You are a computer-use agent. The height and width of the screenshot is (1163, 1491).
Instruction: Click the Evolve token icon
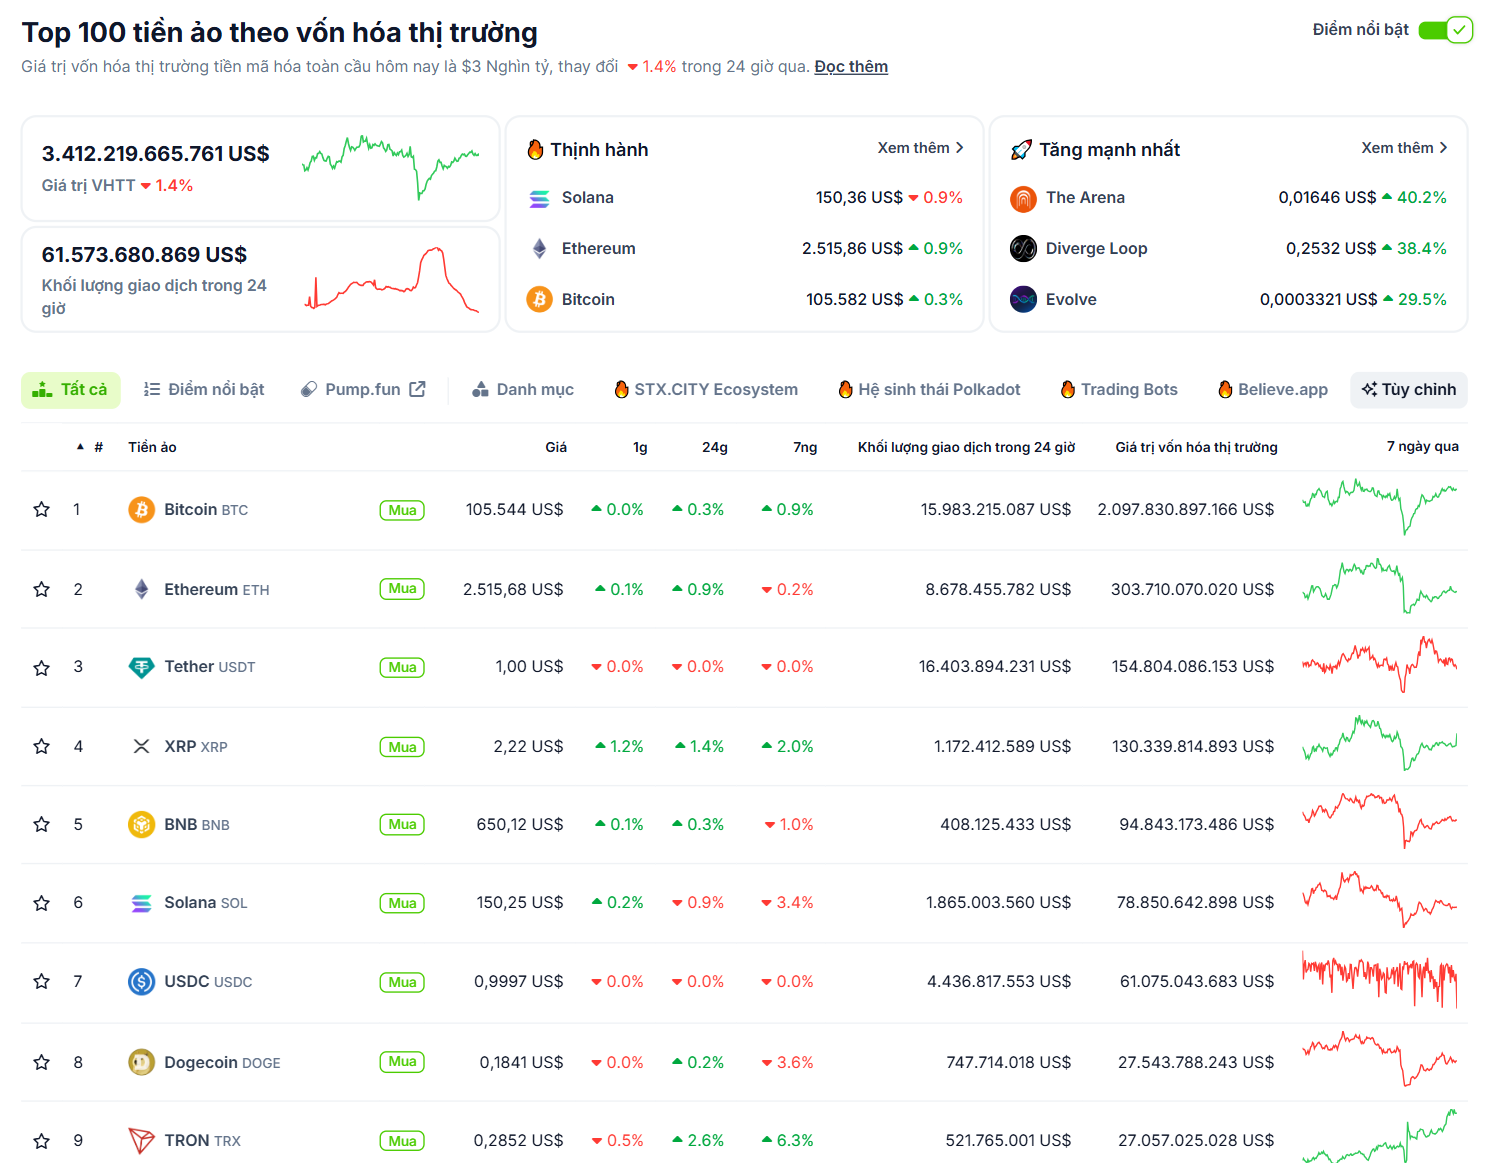click(x=1023, y=300)
